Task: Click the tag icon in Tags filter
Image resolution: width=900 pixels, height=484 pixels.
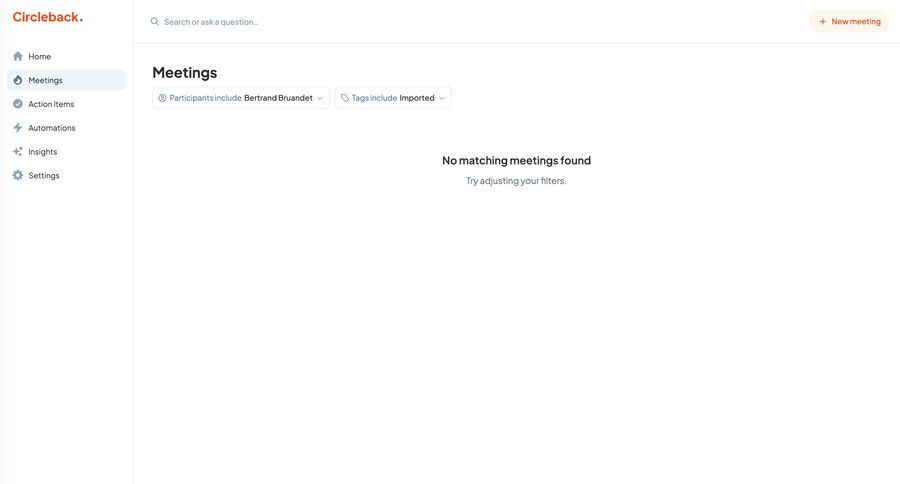Action: pyautogui.click(x=345, y=98)
